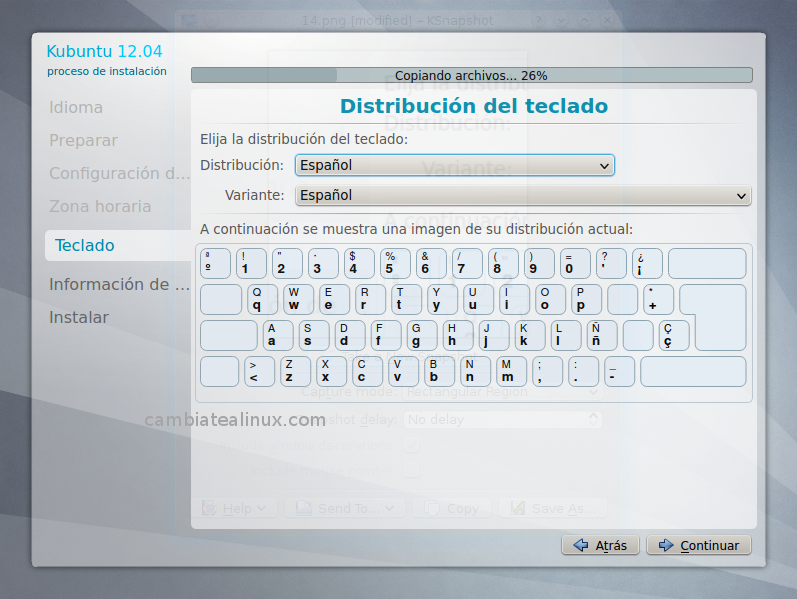Click the comma semicolon key on preview
Image resolution: width=797 pixels, height=599 pixels.
[547, 372]
